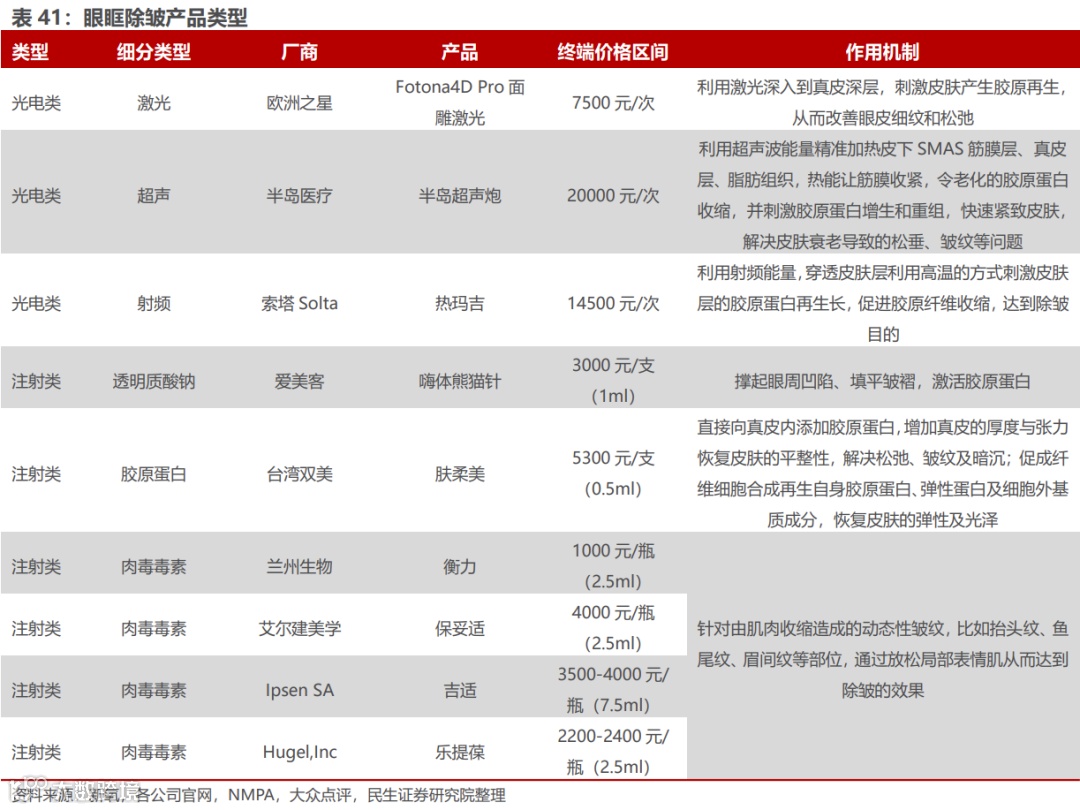Click 注射类 in the 胶原蛋白 row

(36, 474)
